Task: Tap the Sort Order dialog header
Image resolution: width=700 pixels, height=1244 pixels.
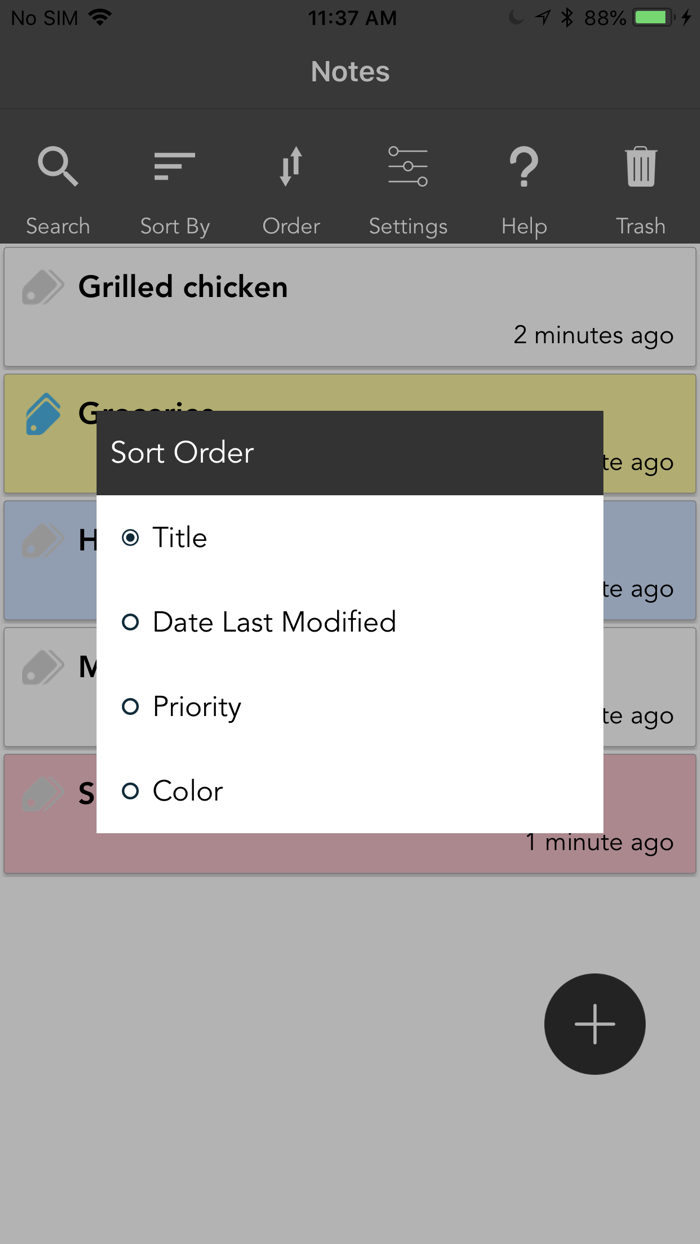Action: coord(349,453)
